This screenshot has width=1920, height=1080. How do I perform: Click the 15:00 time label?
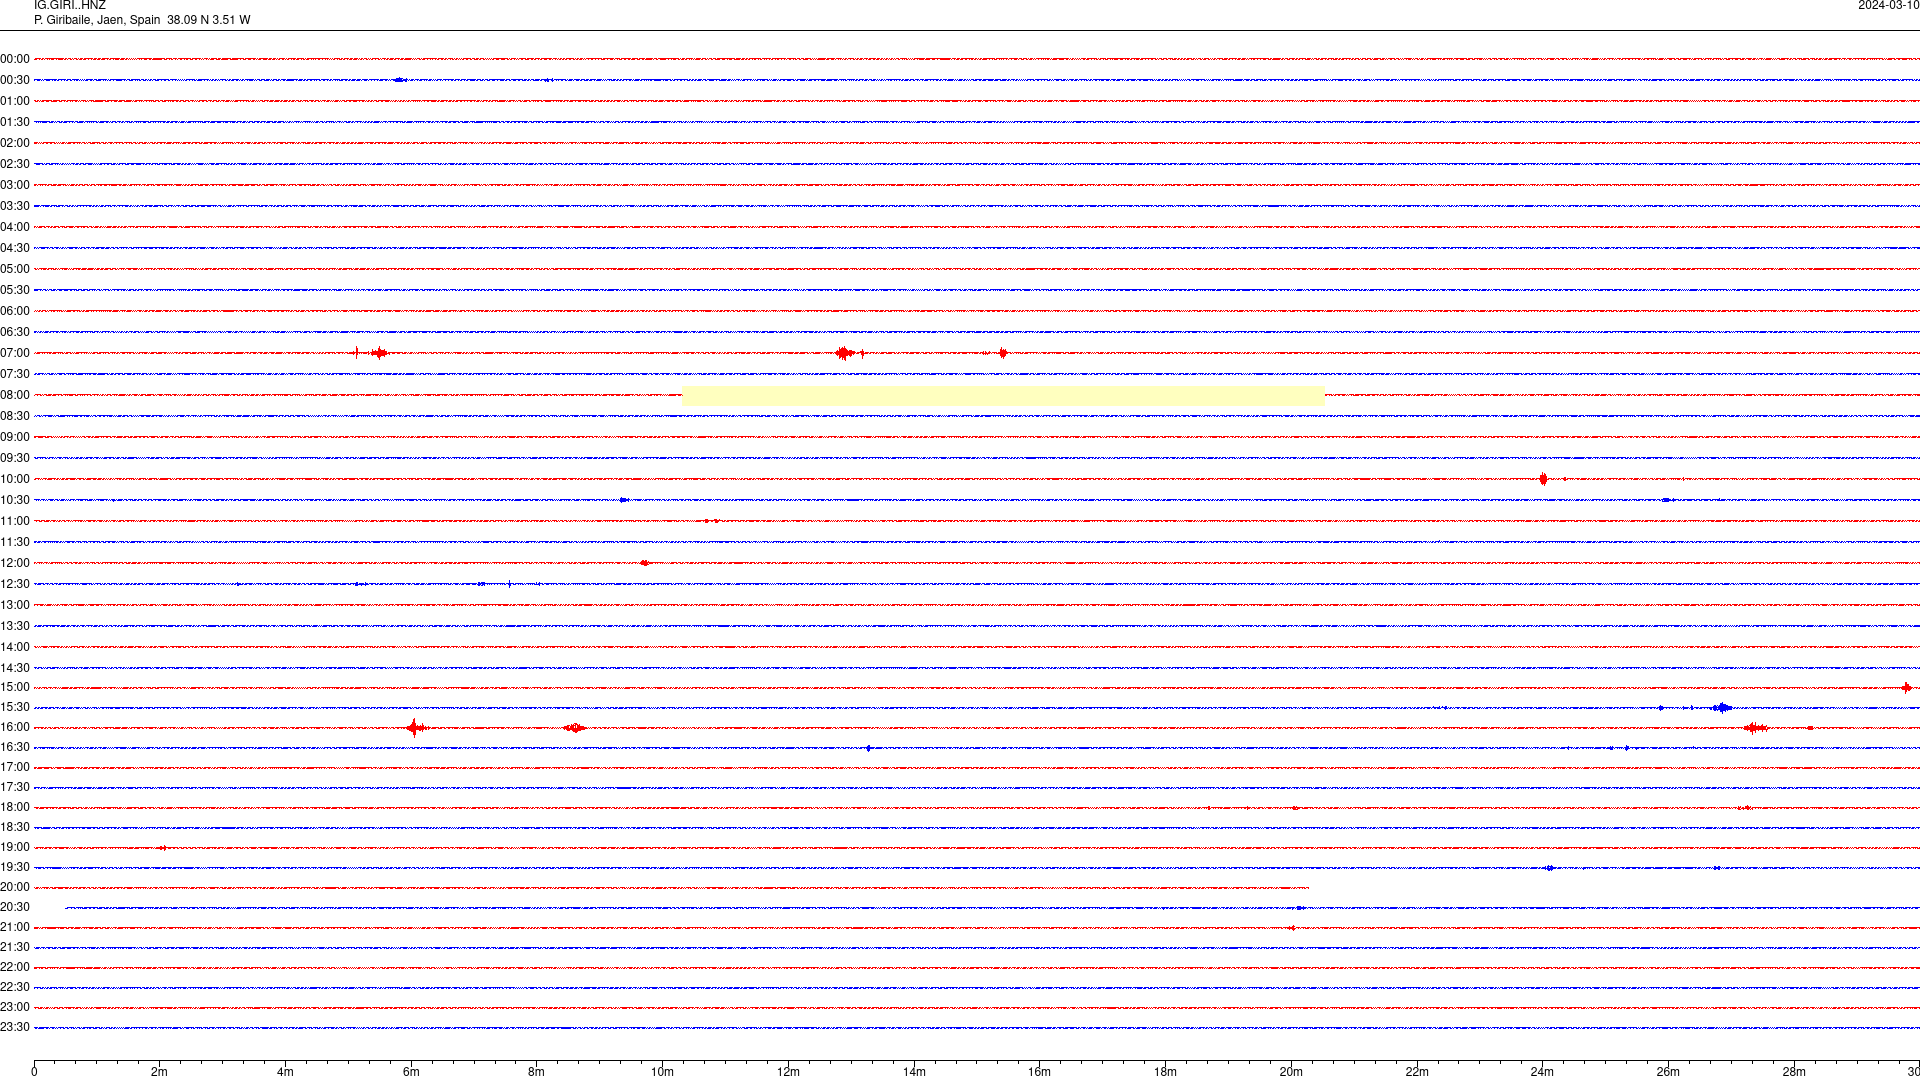(15, 687)
